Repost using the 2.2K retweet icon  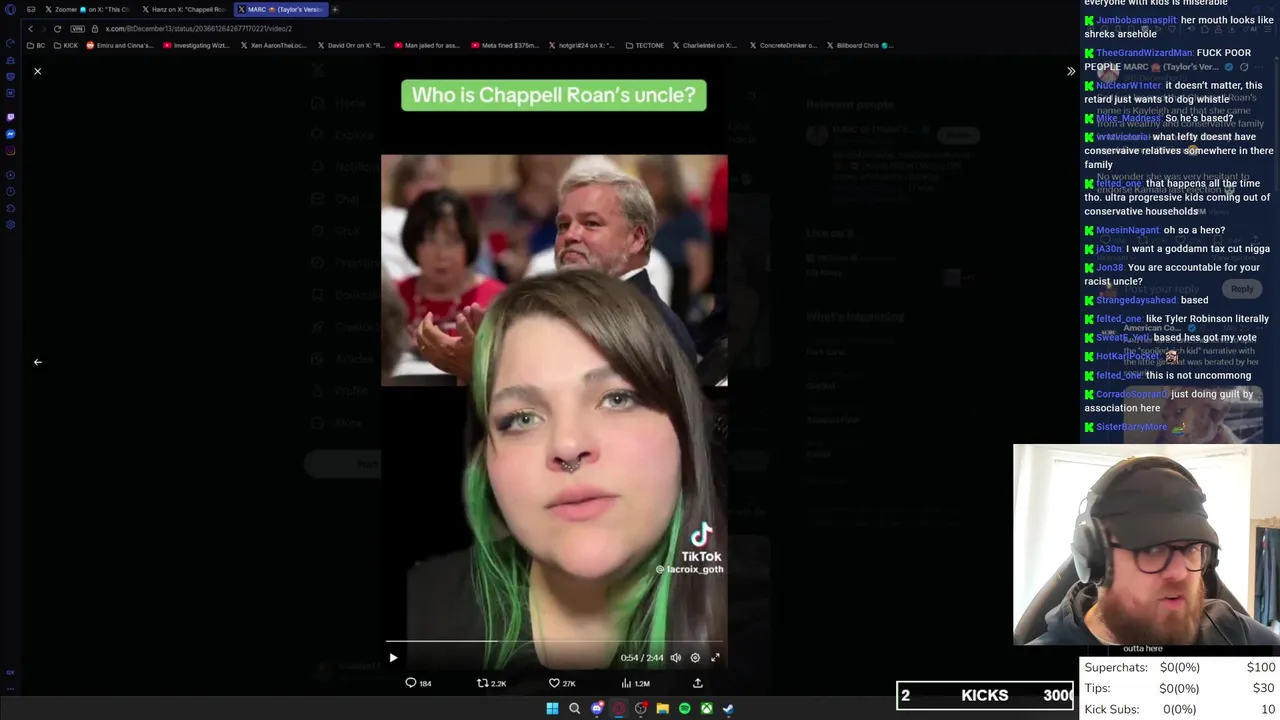[491, 683]
